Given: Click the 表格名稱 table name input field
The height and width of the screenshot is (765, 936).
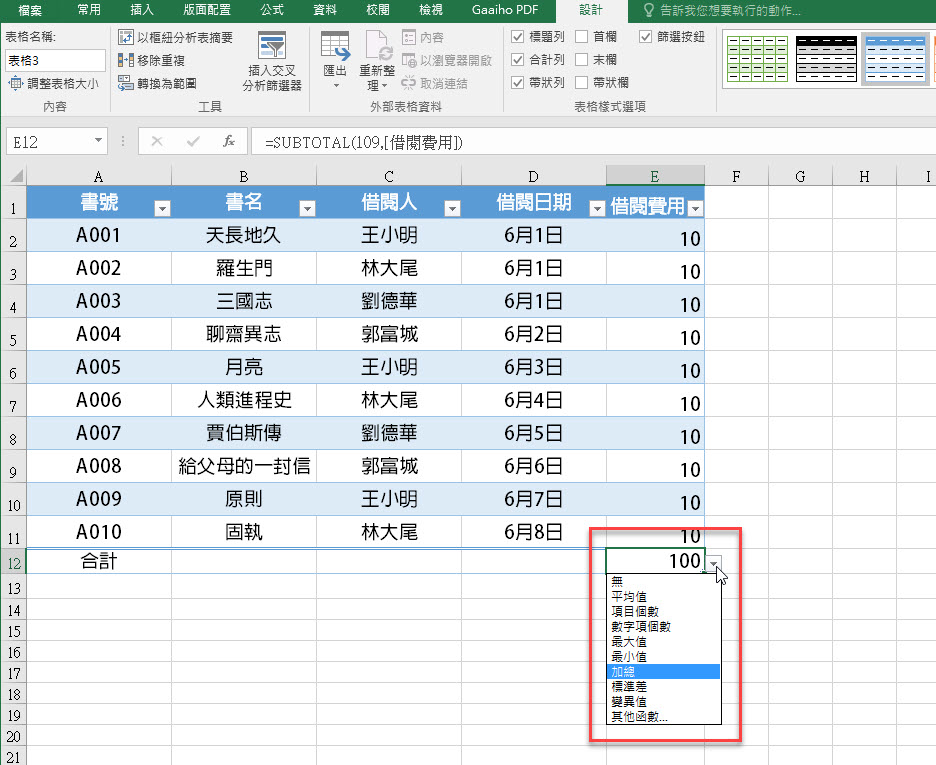Looking at the screenshot, I should pyautogui.click(x=54, y=60).
